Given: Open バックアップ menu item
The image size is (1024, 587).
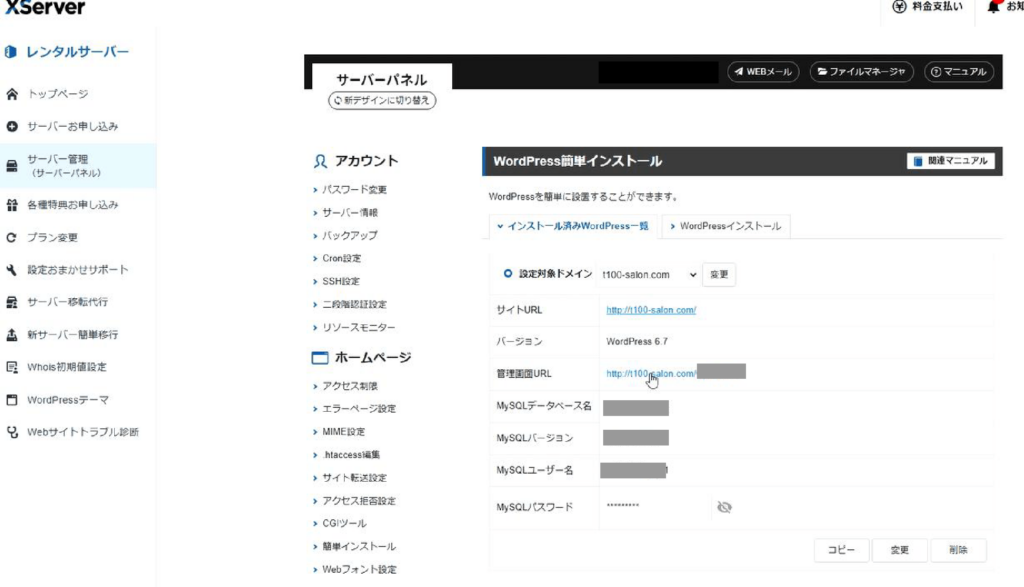Looking at the screenshot, I should click(349, 235).
